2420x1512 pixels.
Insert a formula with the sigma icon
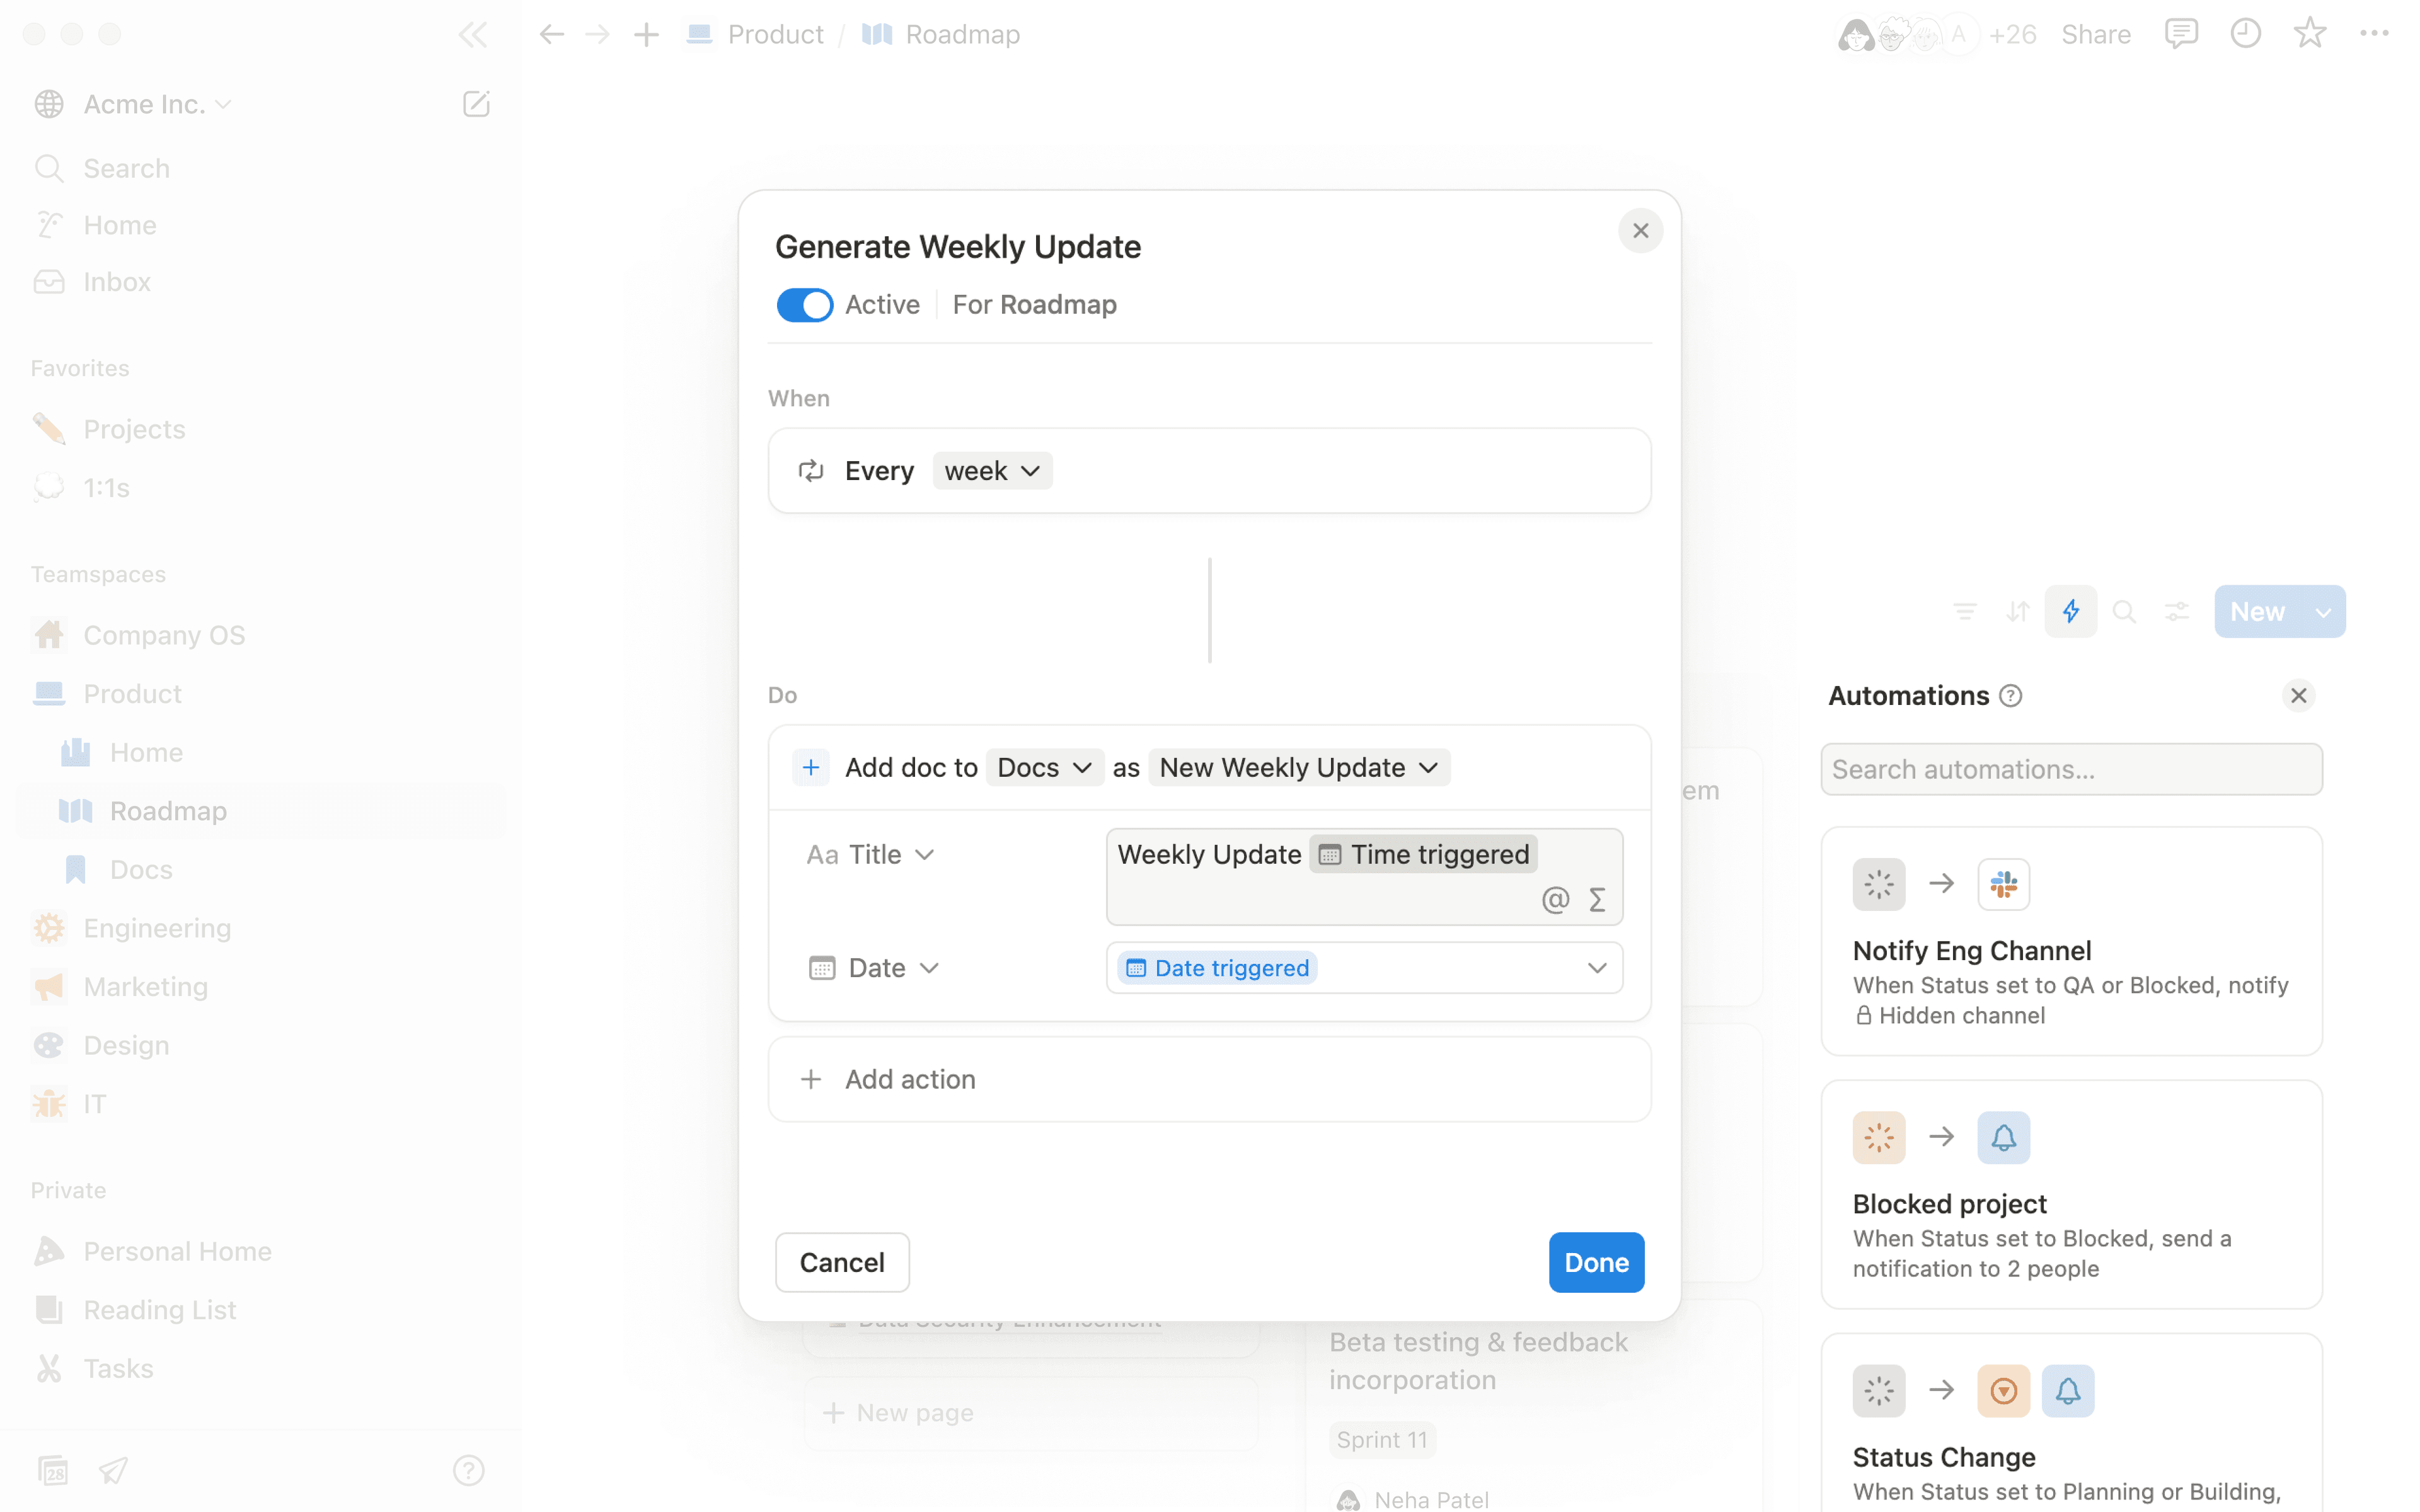pos(1597,900)
